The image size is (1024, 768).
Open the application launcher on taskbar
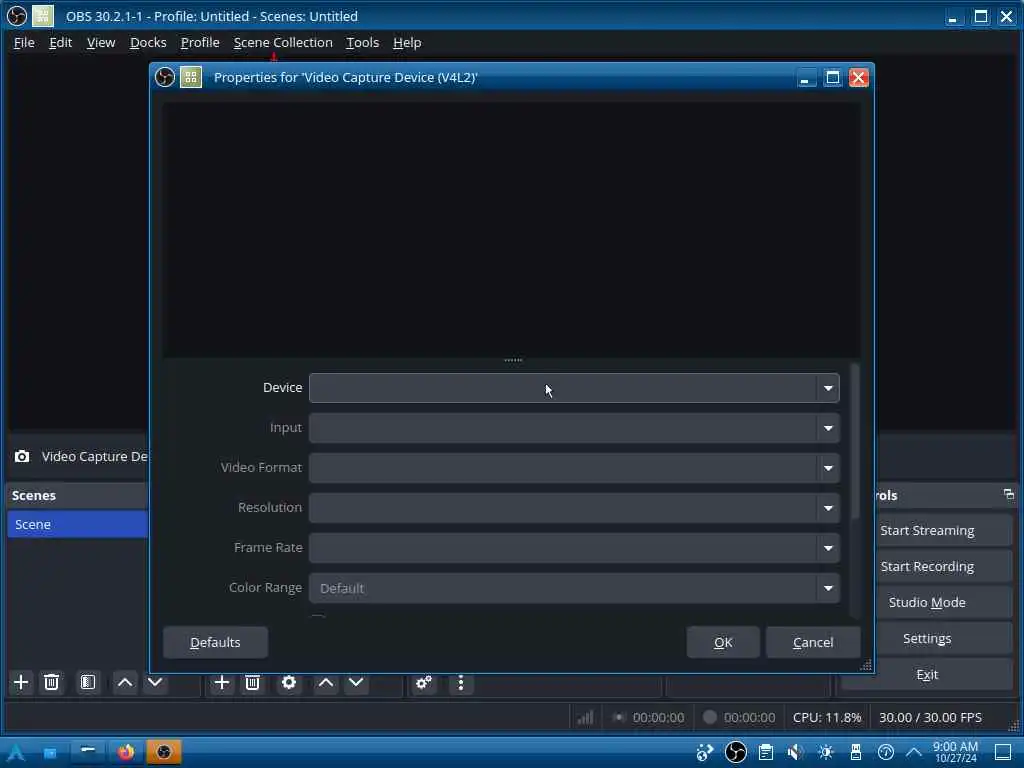pyautogui.click(x=16, y=752)
